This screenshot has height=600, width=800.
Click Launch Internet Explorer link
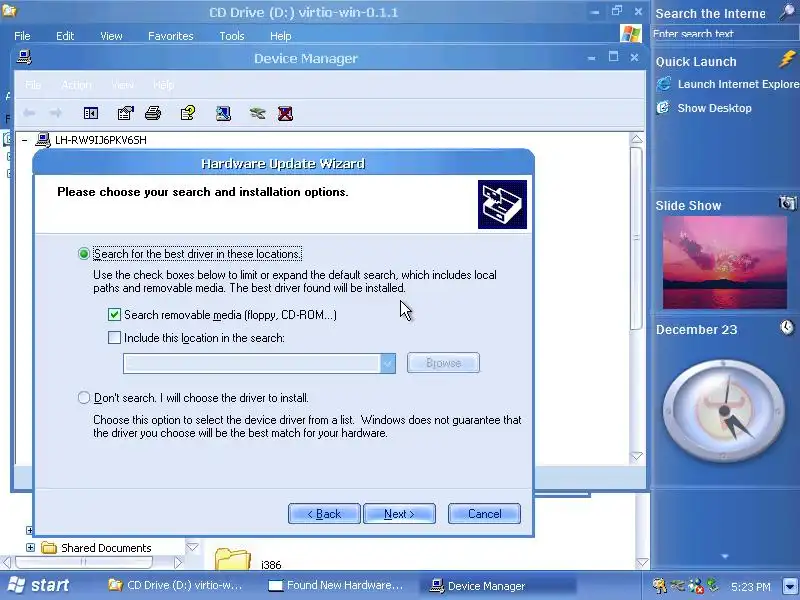[738, 84]
